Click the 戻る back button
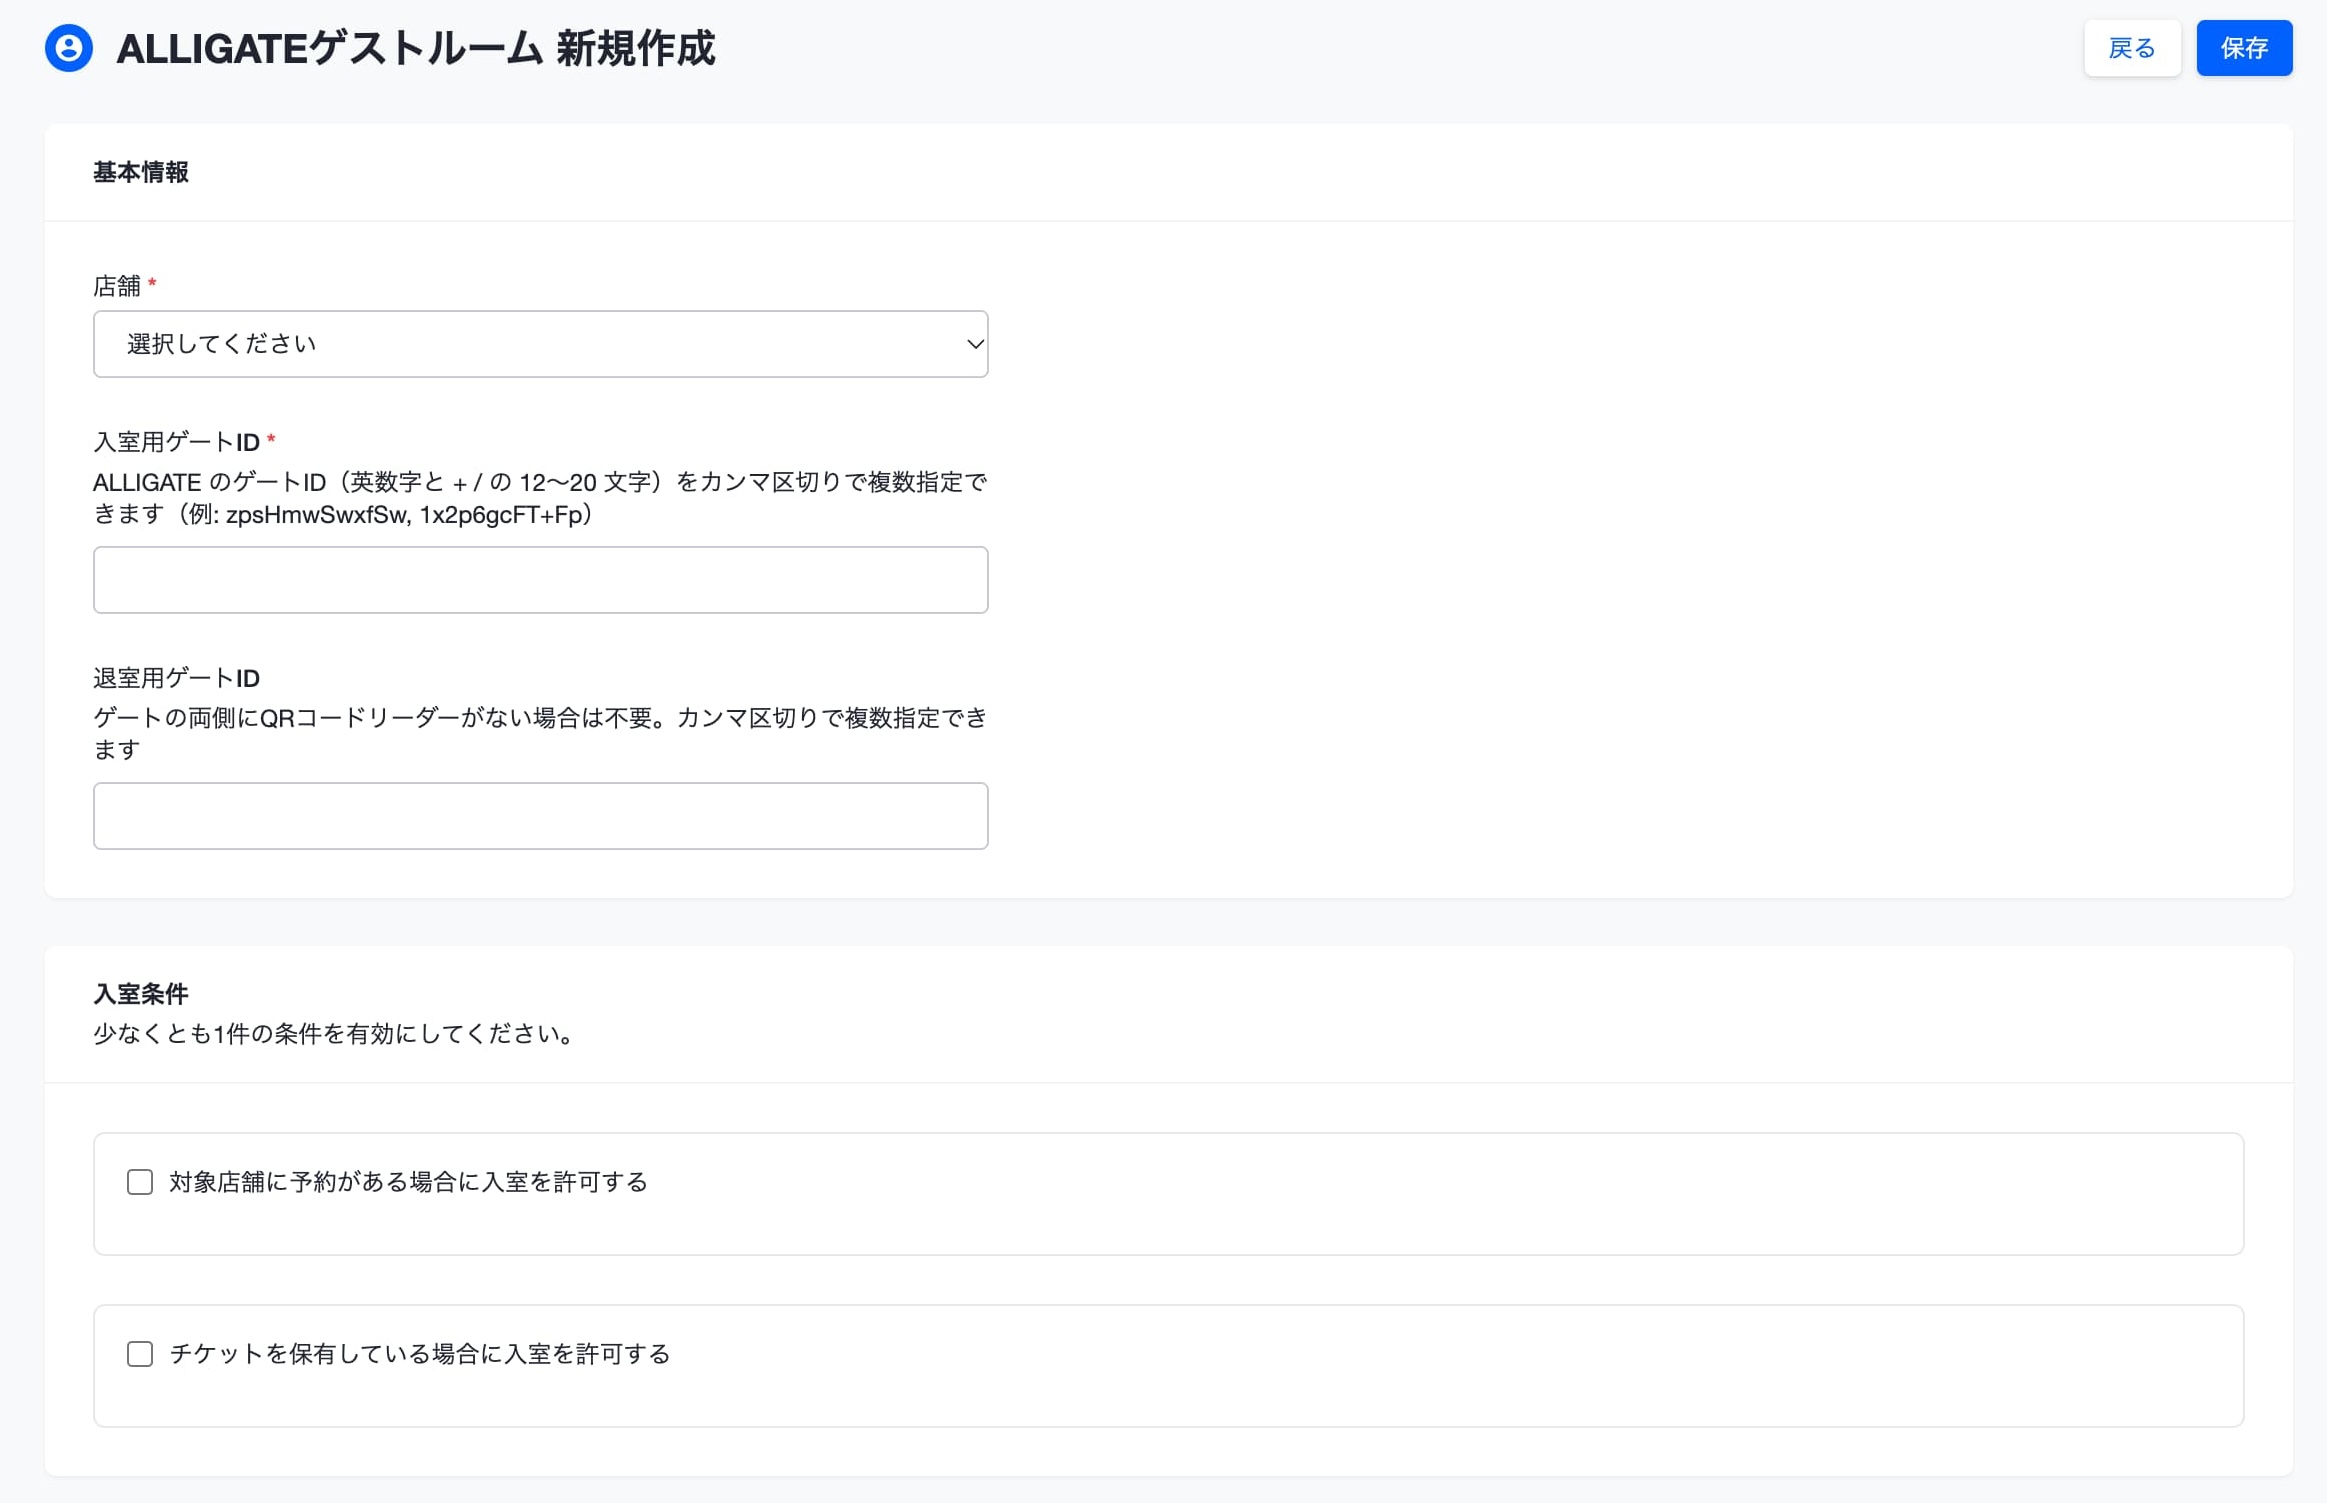2327x1503 pixels. pyautogui.click(x=2131, y=48)
